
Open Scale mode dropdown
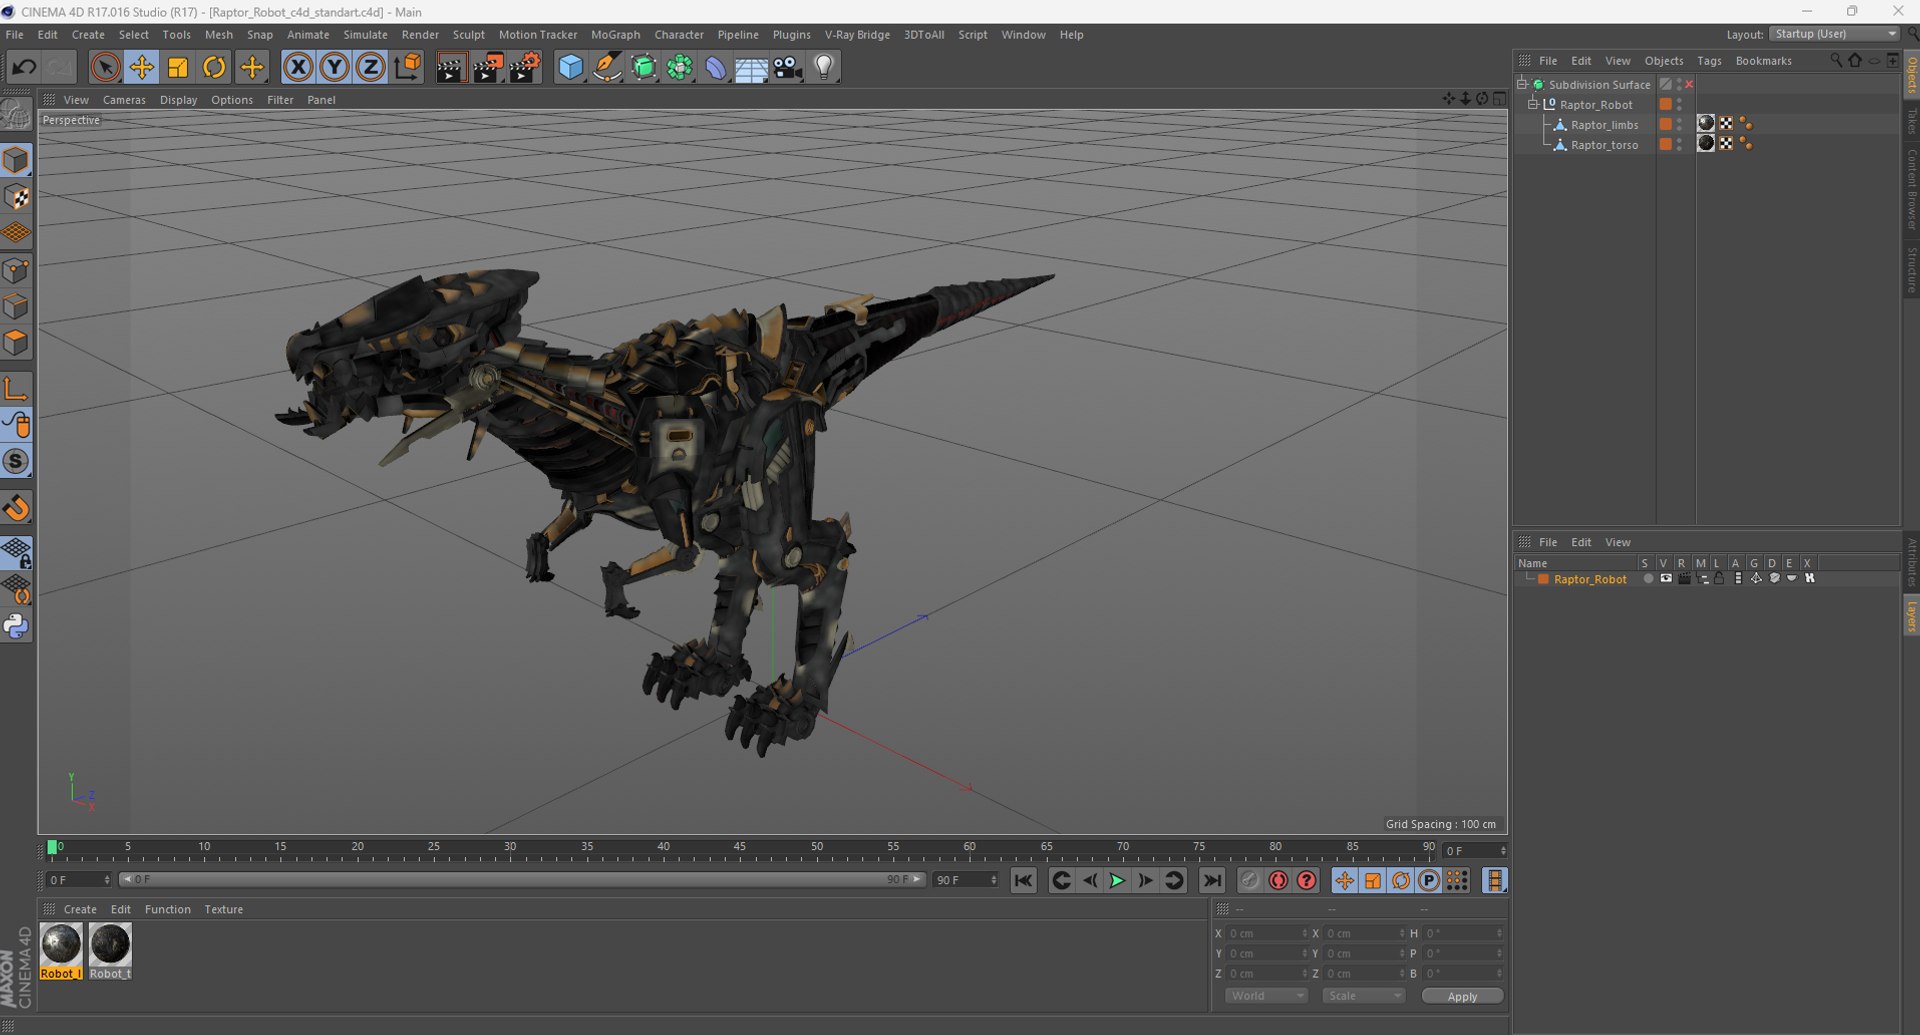point(1364,996)
